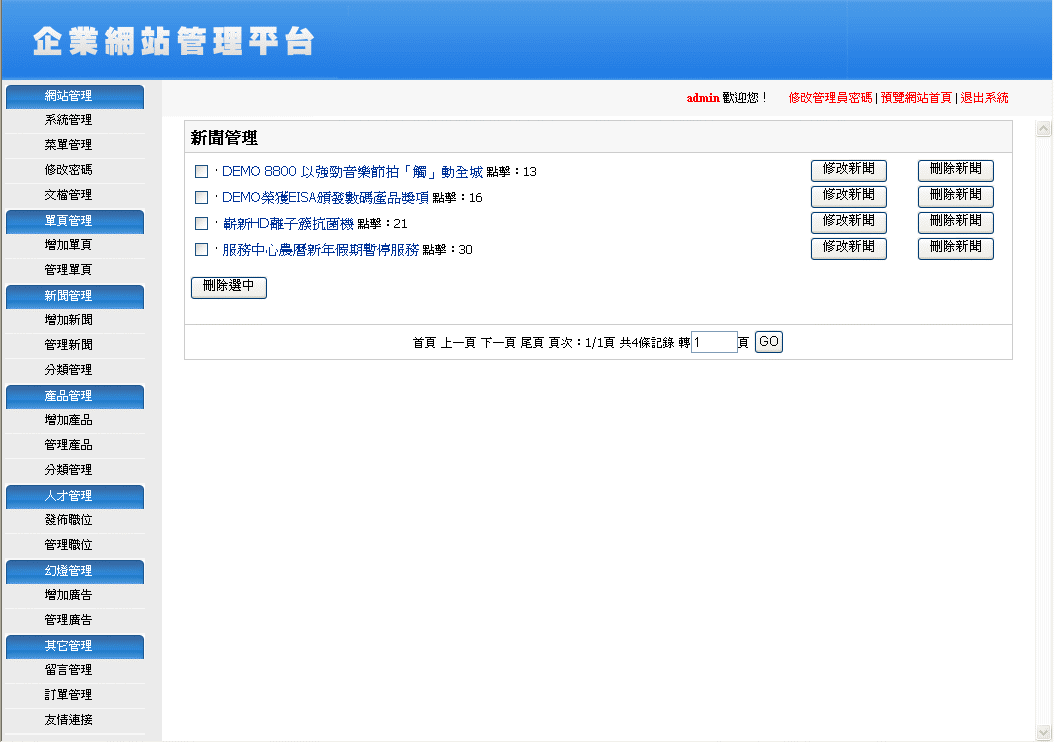Select 管理產品 menu item

[x=68, y=445]
